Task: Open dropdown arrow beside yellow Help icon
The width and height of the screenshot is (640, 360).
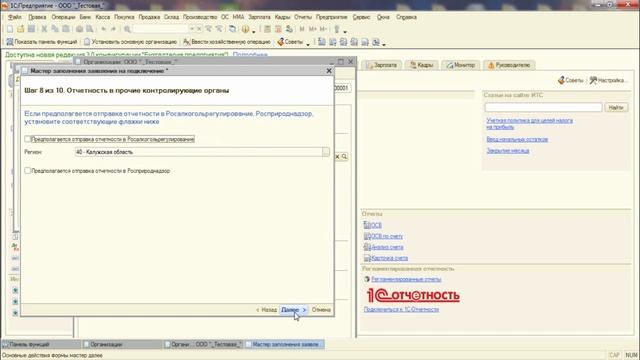Action: pos(253,30)
